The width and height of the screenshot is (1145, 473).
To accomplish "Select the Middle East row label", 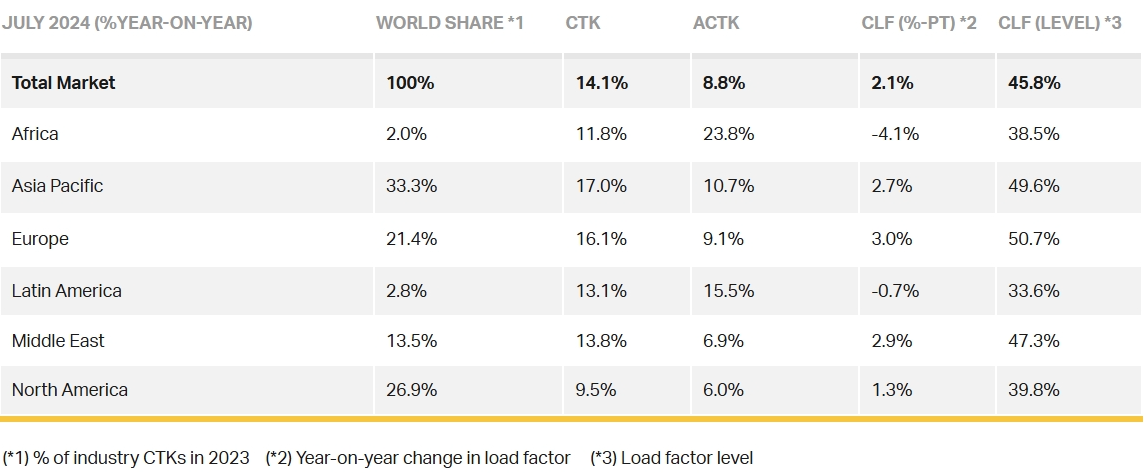I will (58, 341).
